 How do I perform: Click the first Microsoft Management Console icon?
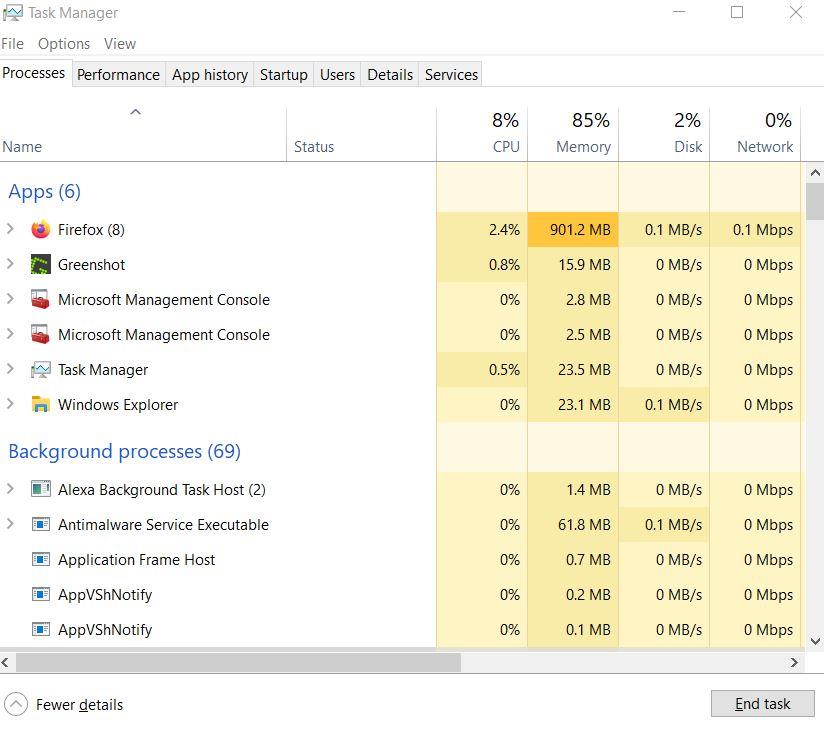[x=40, y=300]
